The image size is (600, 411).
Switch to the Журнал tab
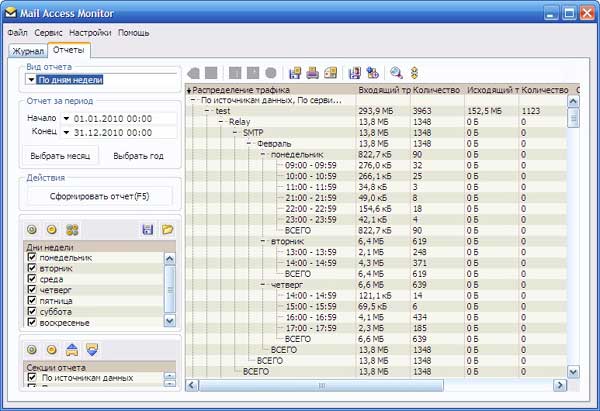pyautogui.click(x=28, y=51)
